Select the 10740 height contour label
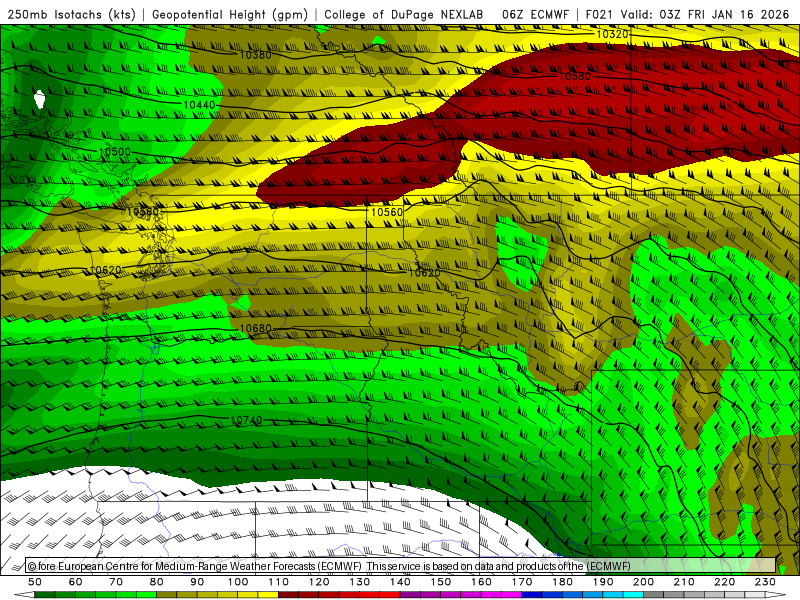 pos(246,420)
